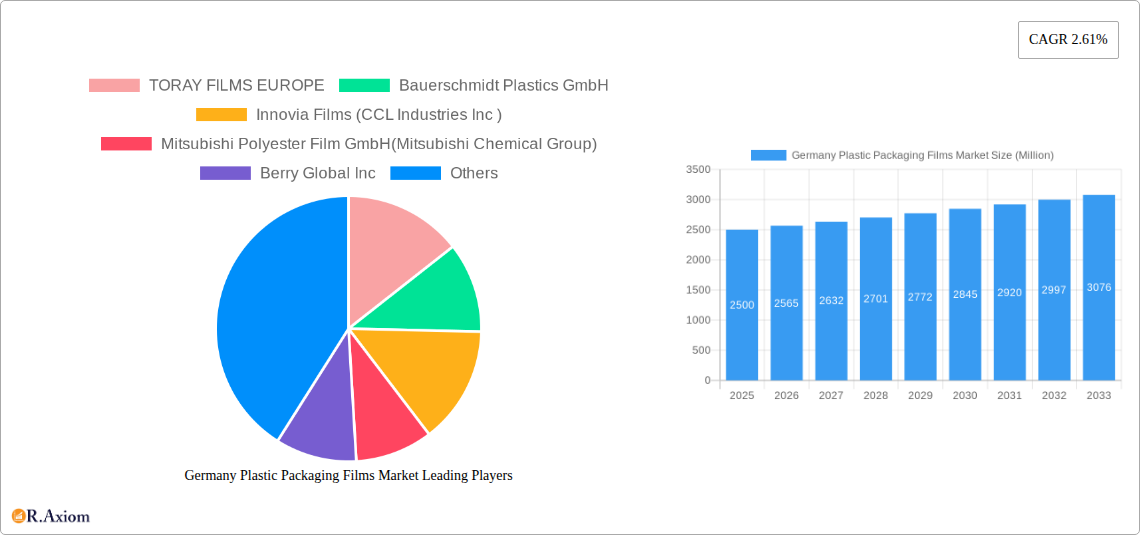Click the 2031 bar showing 2920

(1010, 292)
